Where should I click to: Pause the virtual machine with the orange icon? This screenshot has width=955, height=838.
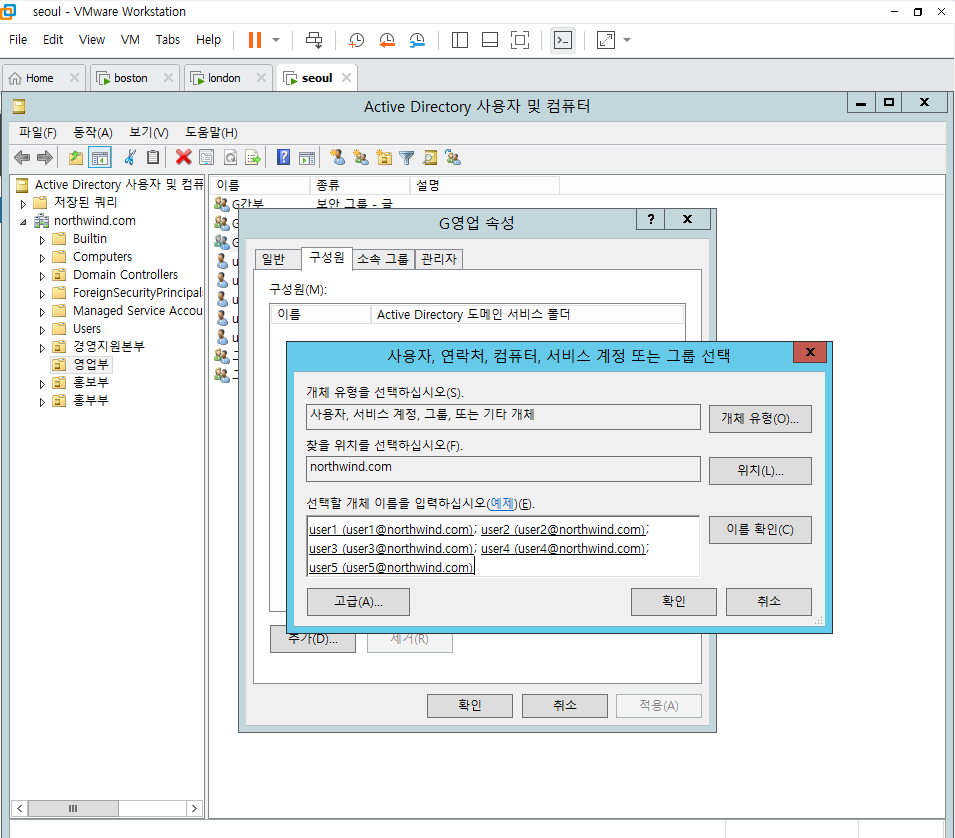[x=255, y=40]
